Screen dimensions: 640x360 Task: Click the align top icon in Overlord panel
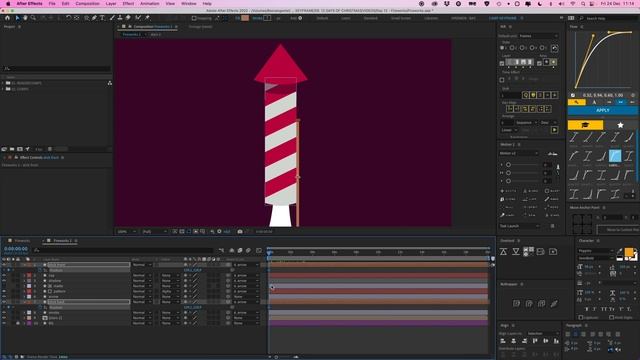[x=503, y=252]
